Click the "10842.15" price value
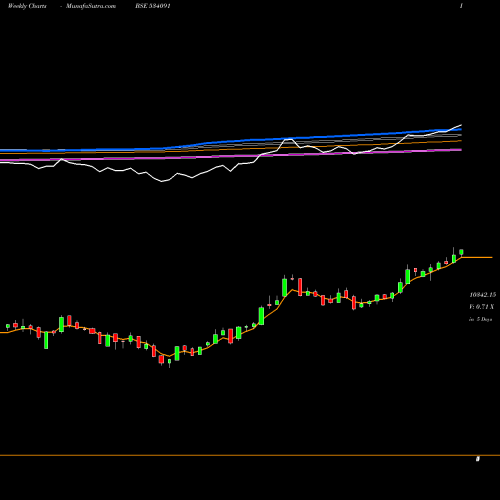 483,295
